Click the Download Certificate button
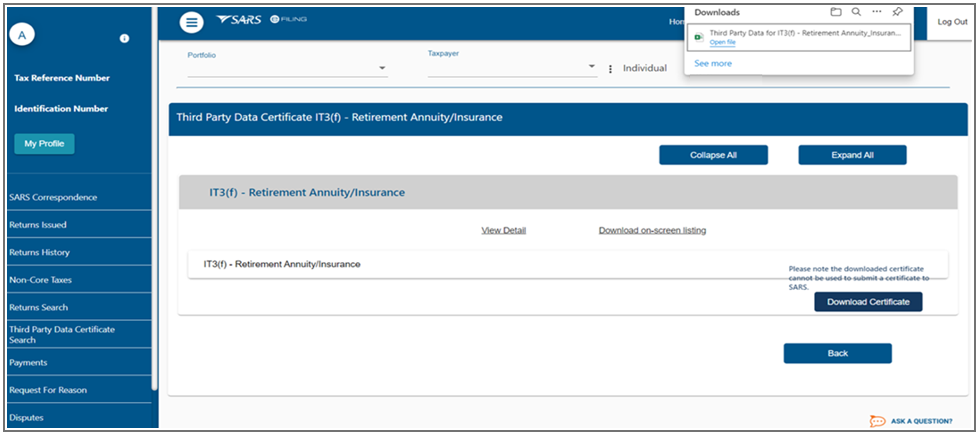 868,301
